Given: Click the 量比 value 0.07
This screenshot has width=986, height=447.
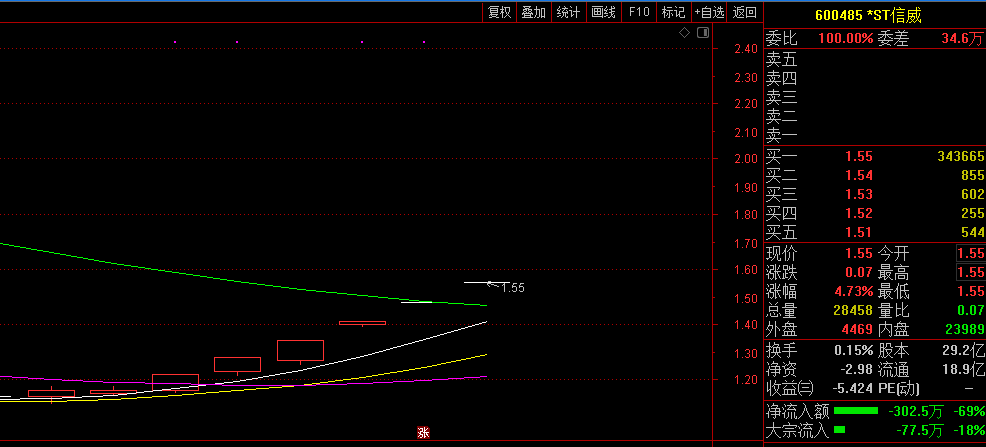Looking at the screenshot, I should click(970, 311).
